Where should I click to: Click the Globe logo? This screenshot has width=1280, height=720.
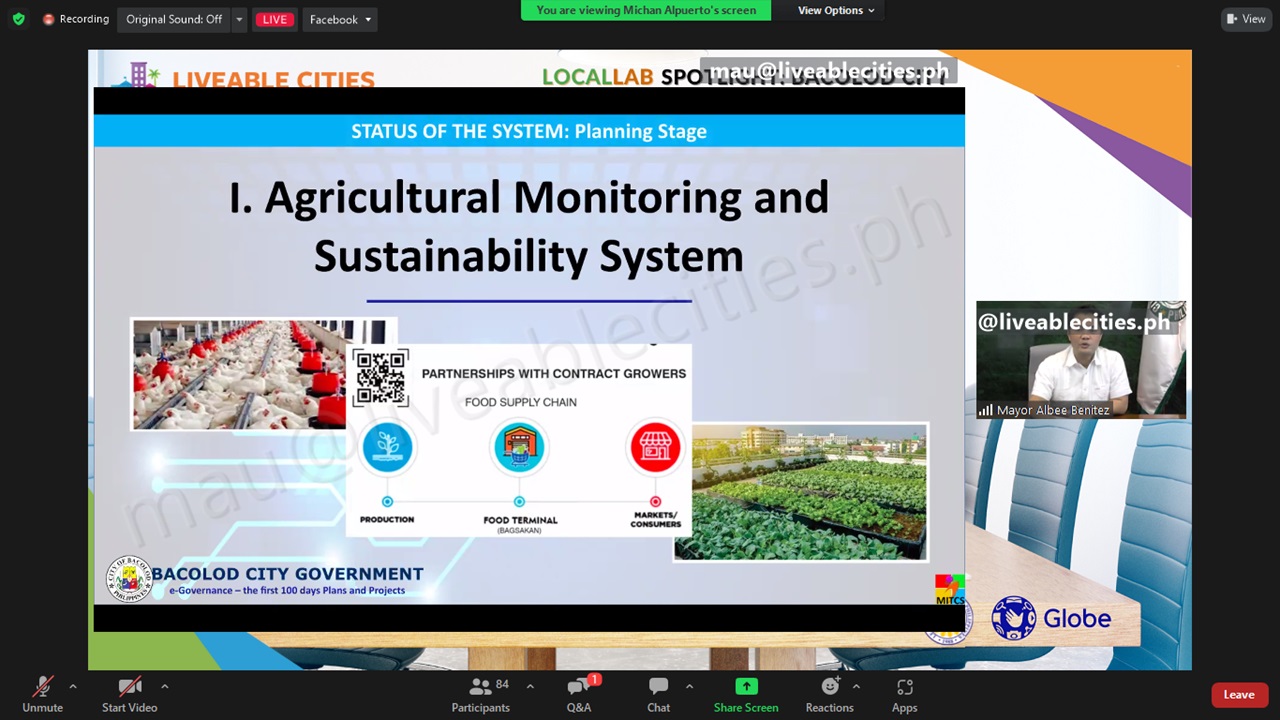[1051, 618]
